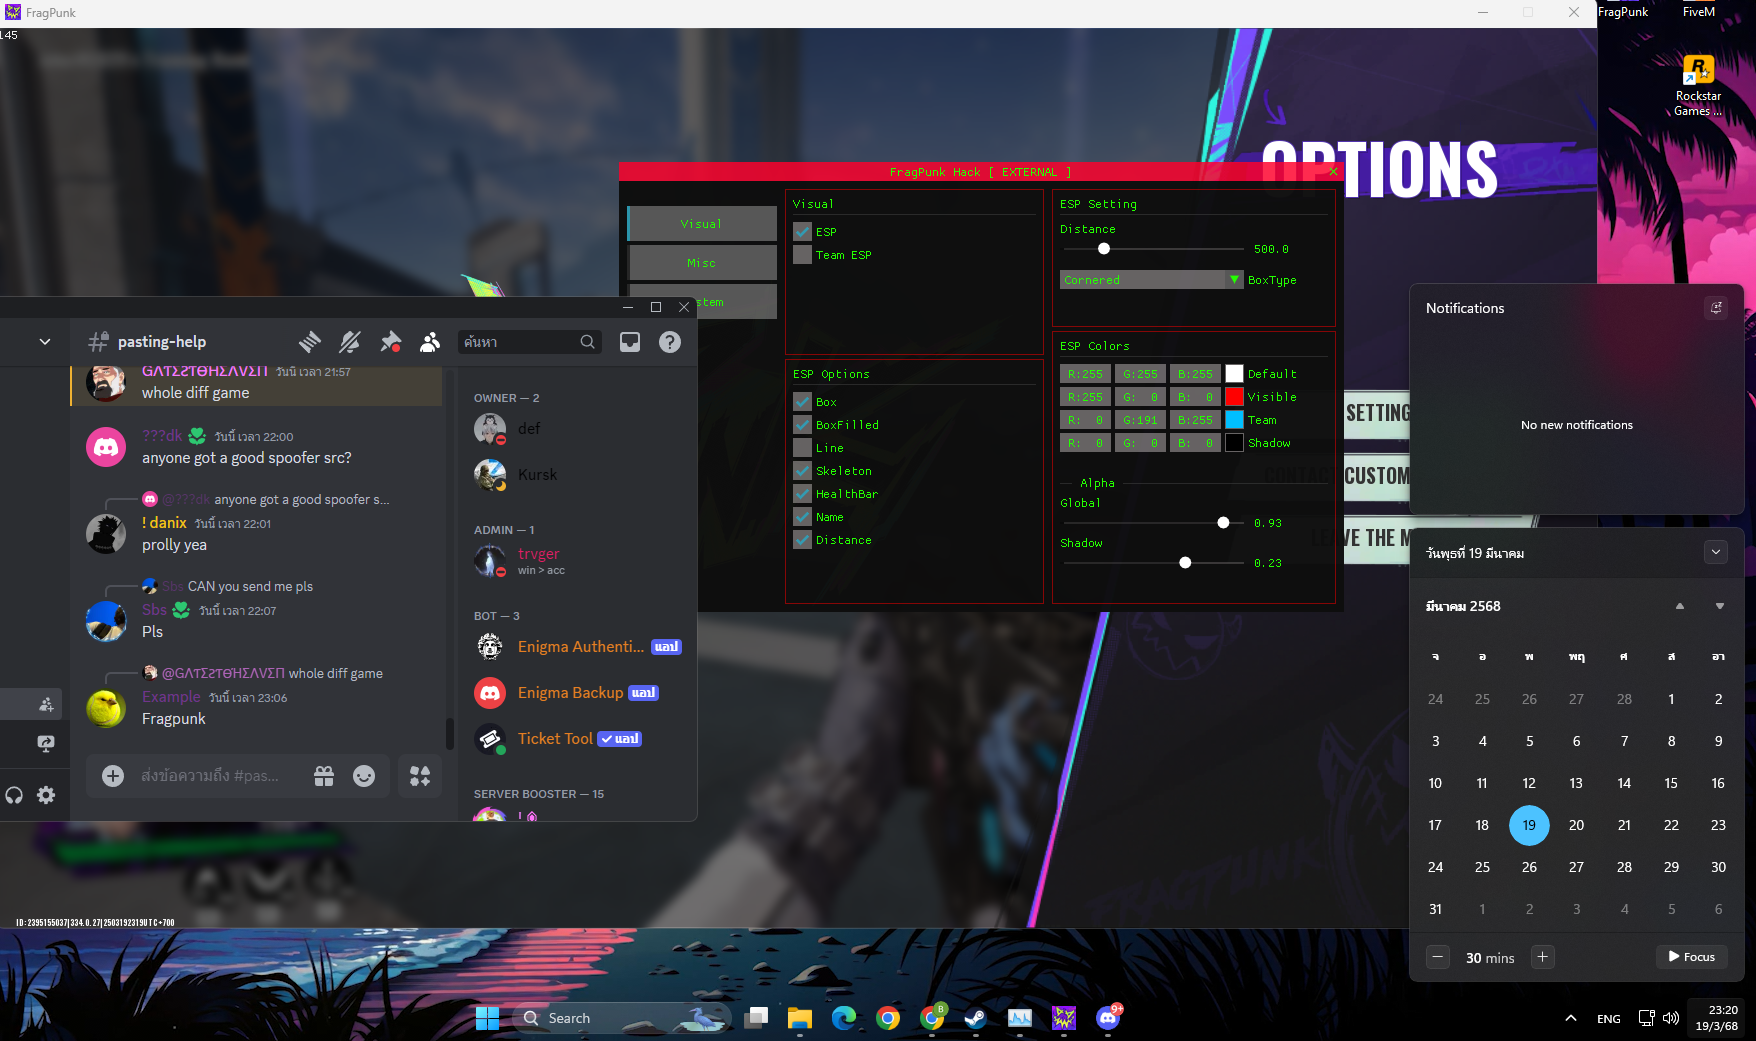Open Discord threads icon in pasting-help header

click(x=310, y=342)
